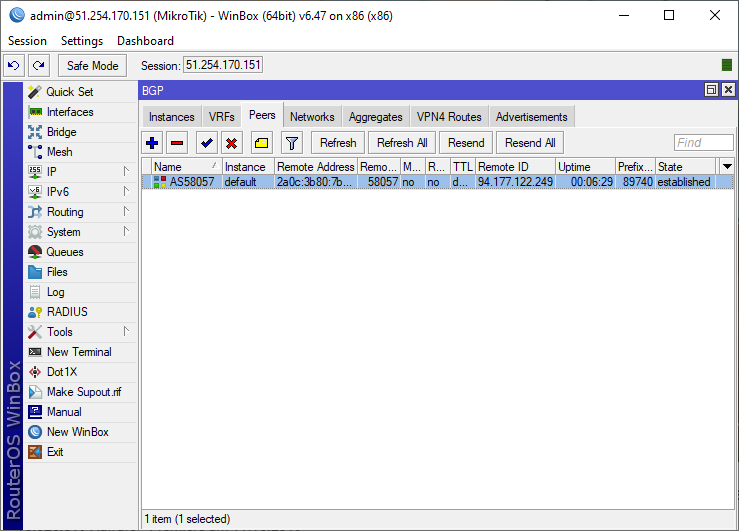This screenshot has width=739, height=531.
Task: Sort by the TTL column header
Action: click(x=463, y=167)
